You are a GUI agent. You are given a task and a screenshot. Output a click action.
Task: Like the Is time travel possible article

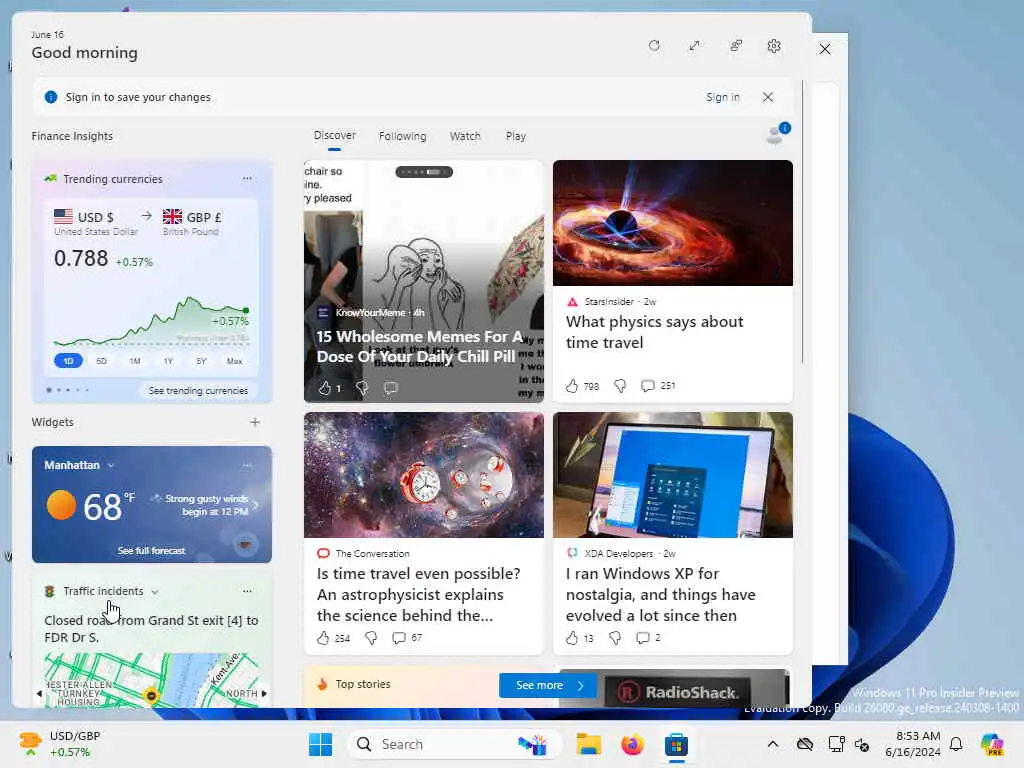[323, 637]
